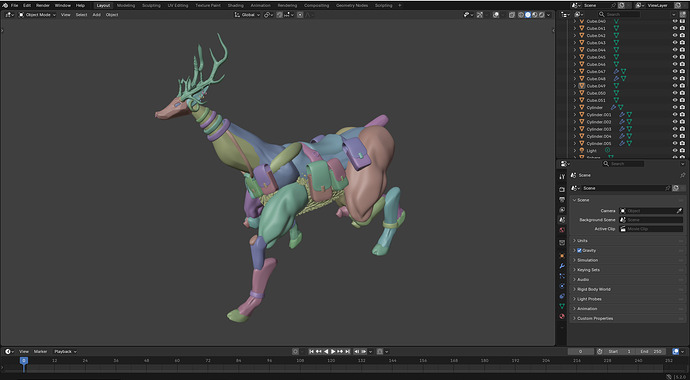Switch to the Shading workspace tab
This screenshot has height=380, width=690.
click(235, 6)
